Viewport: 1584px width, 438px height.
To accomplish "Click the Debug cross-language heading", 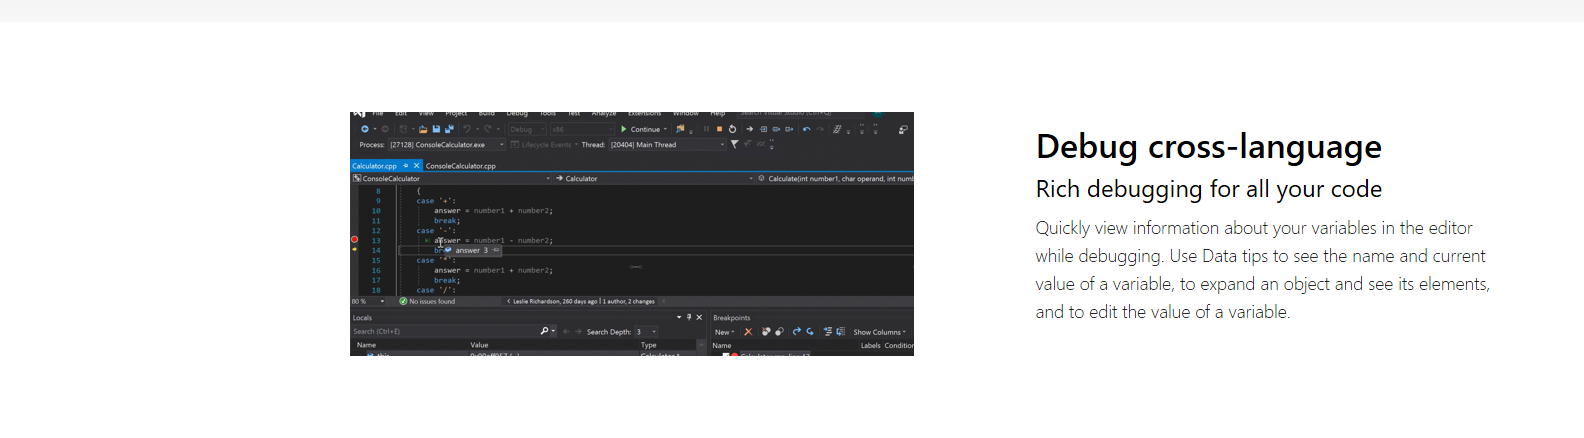I will point(1208,147).
